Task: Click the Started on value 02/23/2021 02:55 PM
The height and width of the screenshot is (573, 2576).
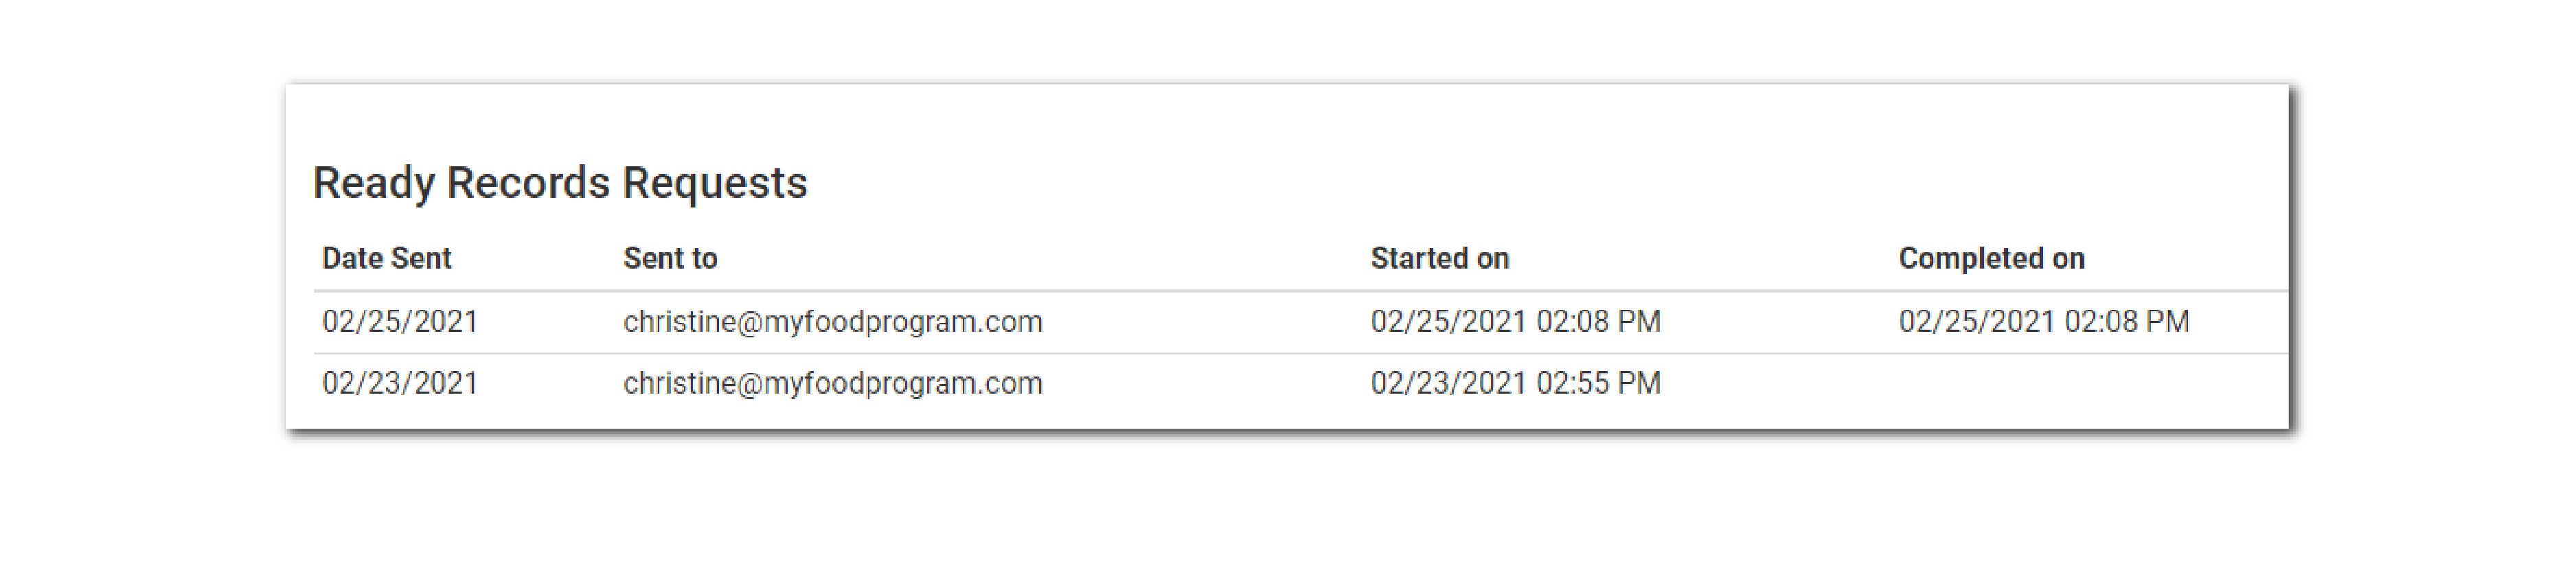Action: pos(1515,383)
